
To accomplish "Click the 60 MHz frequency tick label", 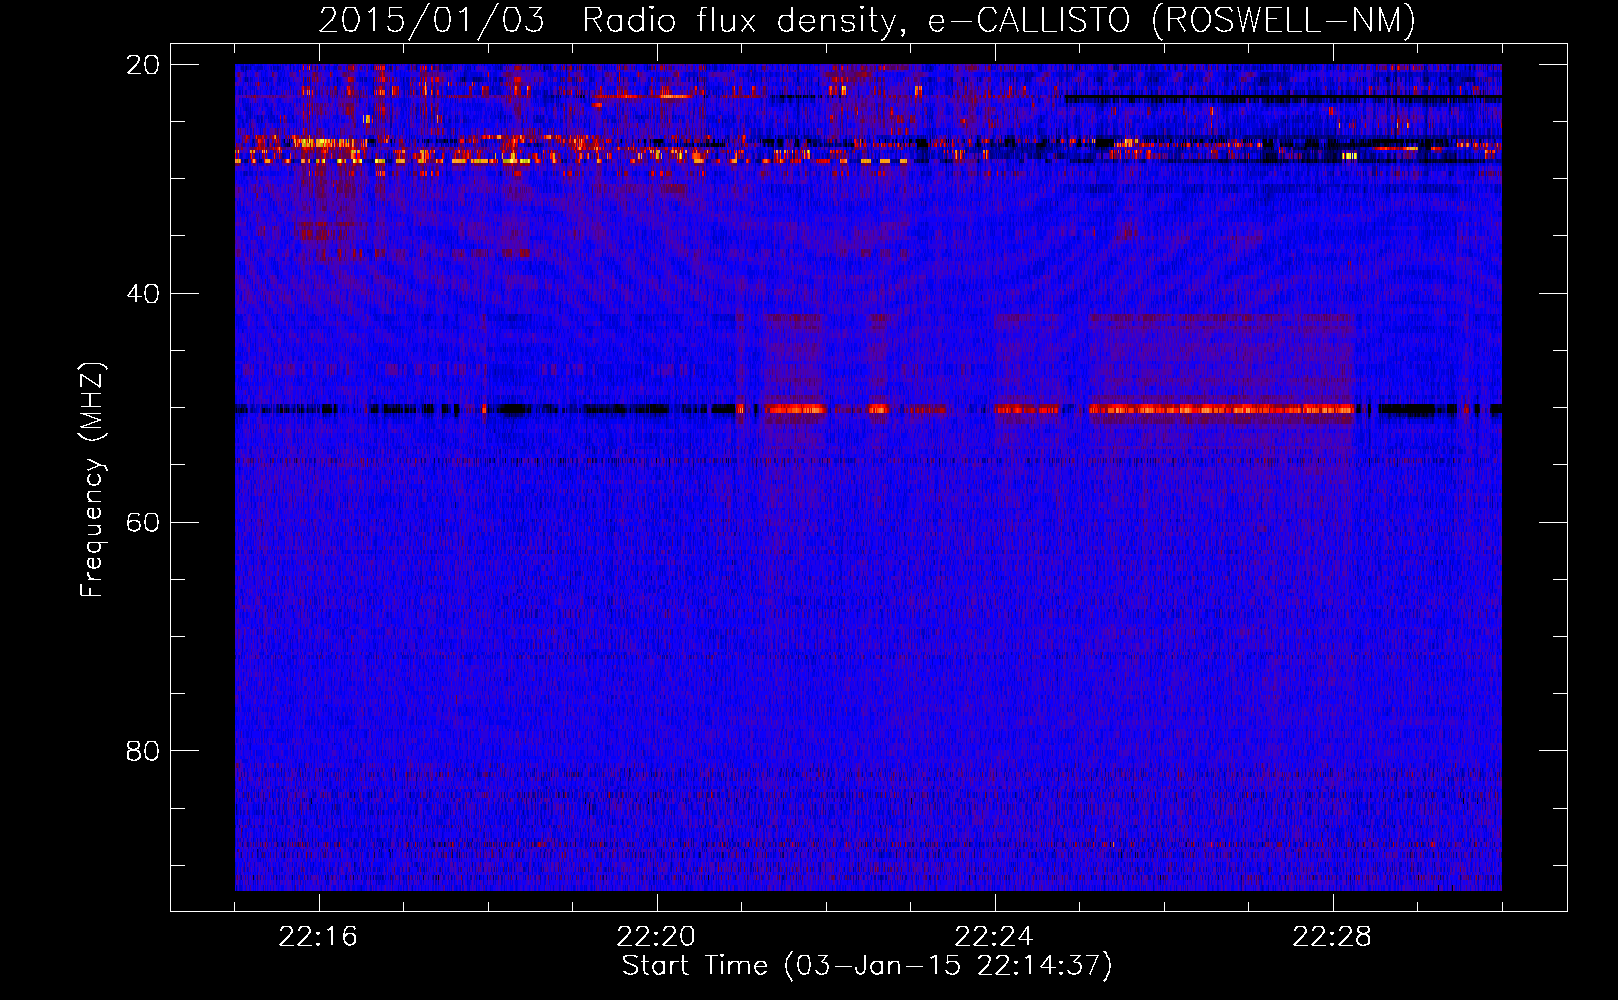I will point(143,523).
